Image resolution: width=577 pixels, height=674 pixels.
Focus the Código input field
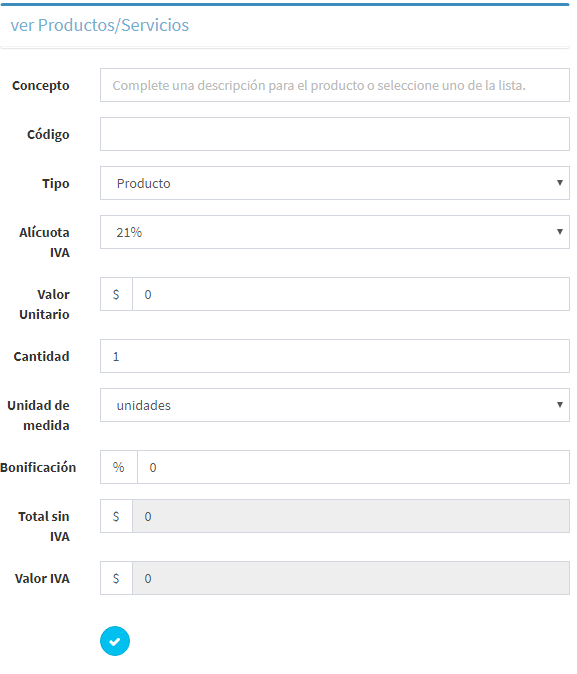[x=335, y=134]
